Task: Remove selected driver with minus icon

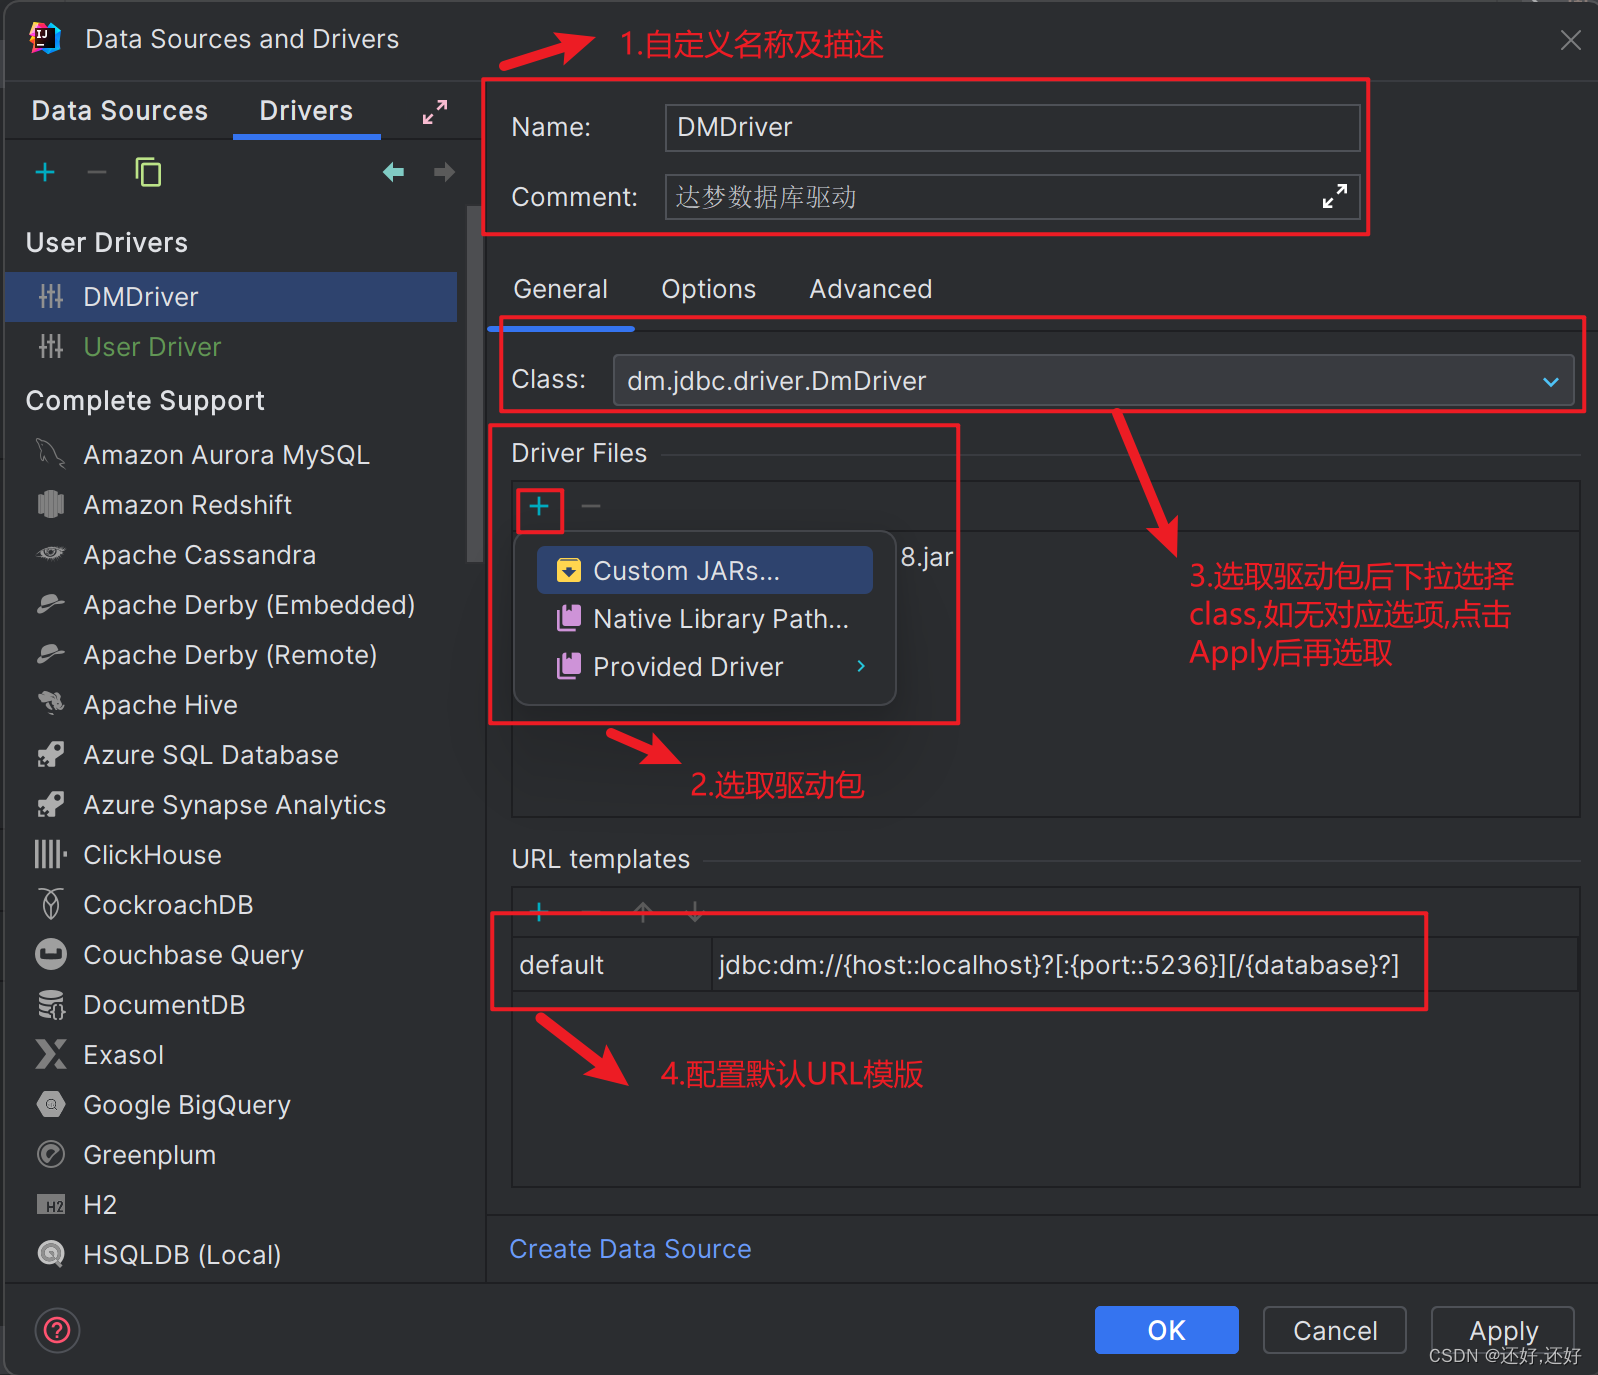Action: [96, 172]
